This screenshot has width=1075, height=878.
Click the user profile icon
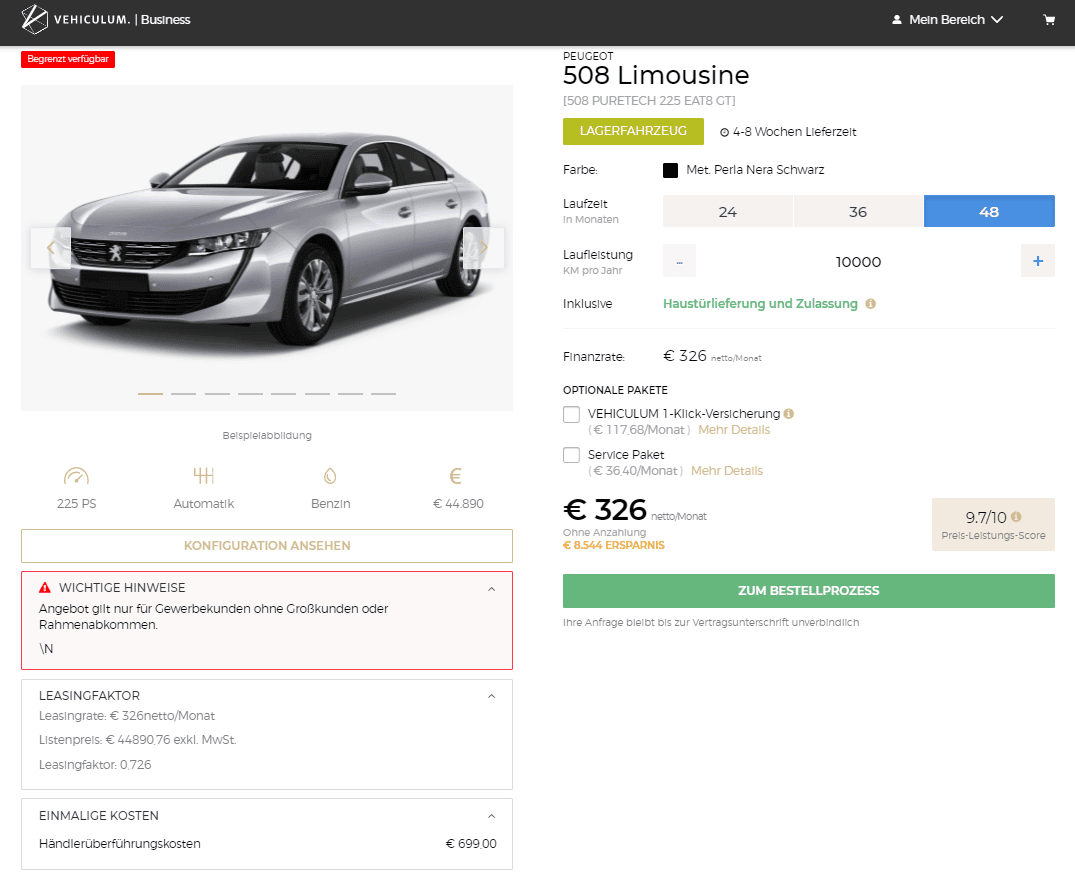(x=897, y=20)
